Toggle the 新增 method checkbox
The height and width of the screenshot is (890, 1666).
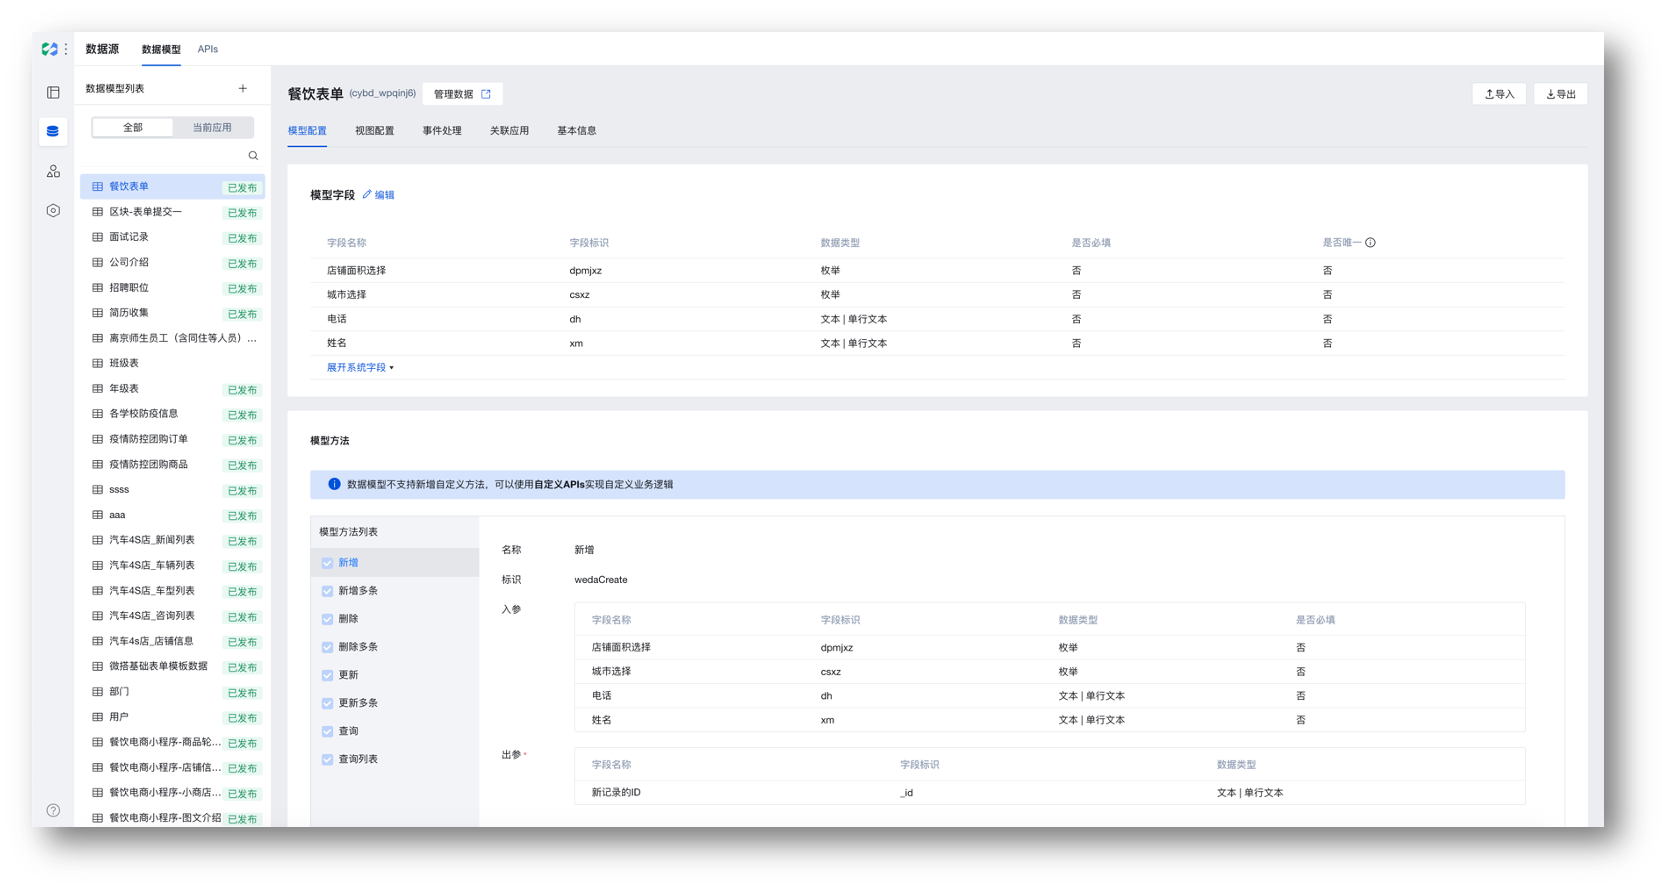coord(327,563)
